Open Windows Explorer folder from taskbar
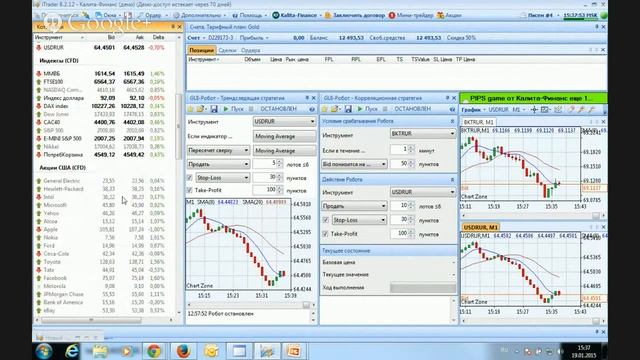The image size is (640, 360). (100, 351)
